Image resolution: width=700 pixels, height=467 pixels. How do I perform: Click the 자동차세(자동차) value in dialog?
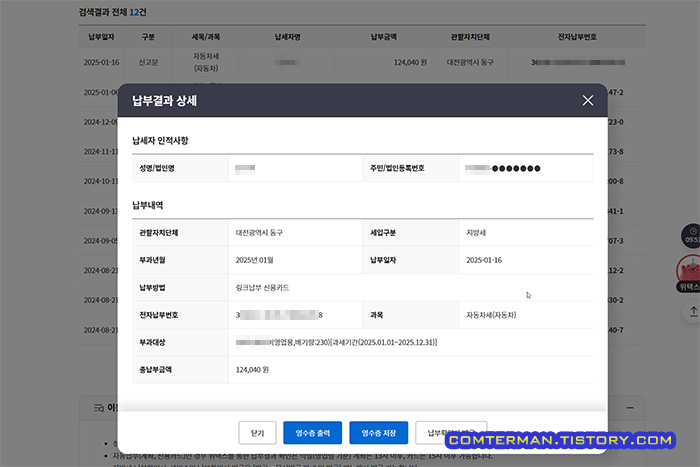[491, 315]
